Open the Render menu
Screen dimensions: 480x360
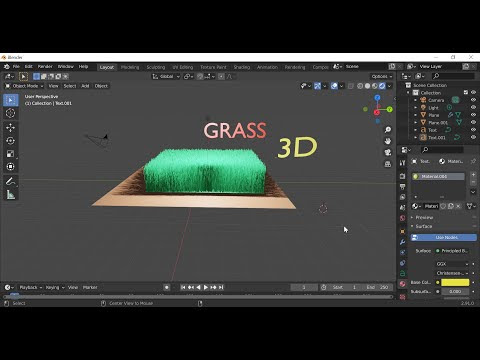[x=45, y=67]
